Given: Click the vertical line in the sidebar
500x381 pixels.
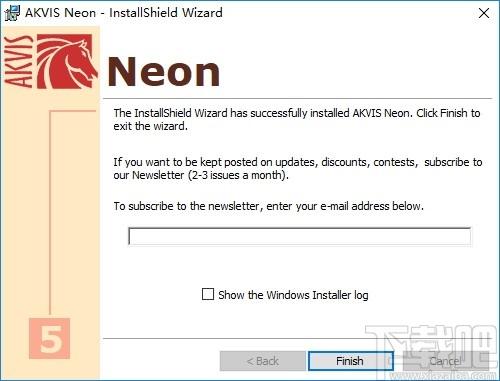Looking at the screenshot, I should (50, 213).
